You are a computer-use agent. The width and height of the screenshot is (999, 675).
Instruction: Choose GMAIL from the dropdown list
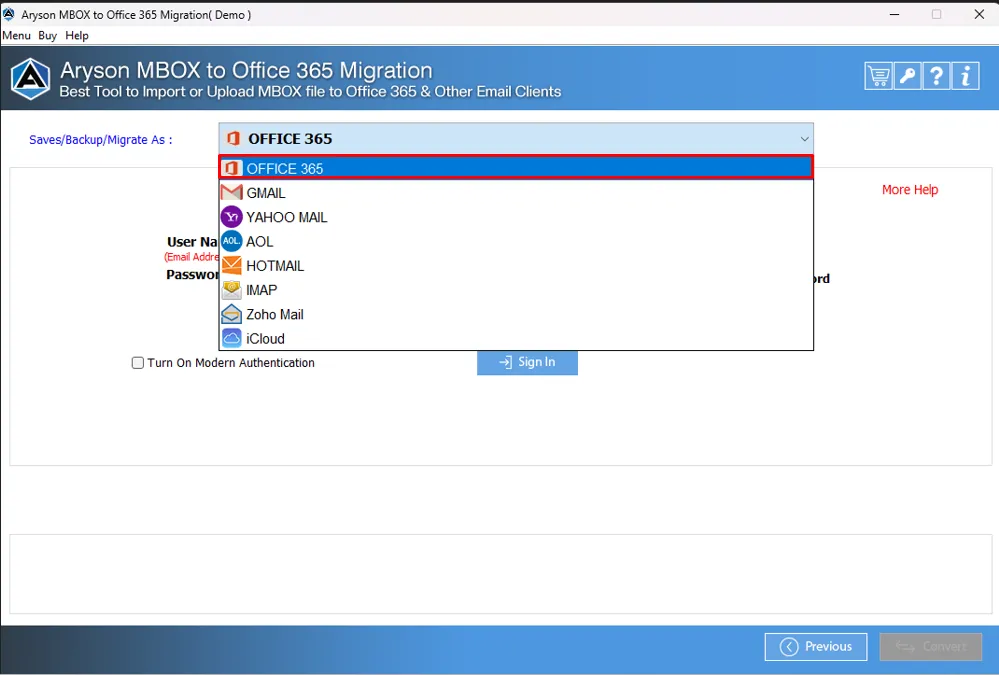click(516, 192)
